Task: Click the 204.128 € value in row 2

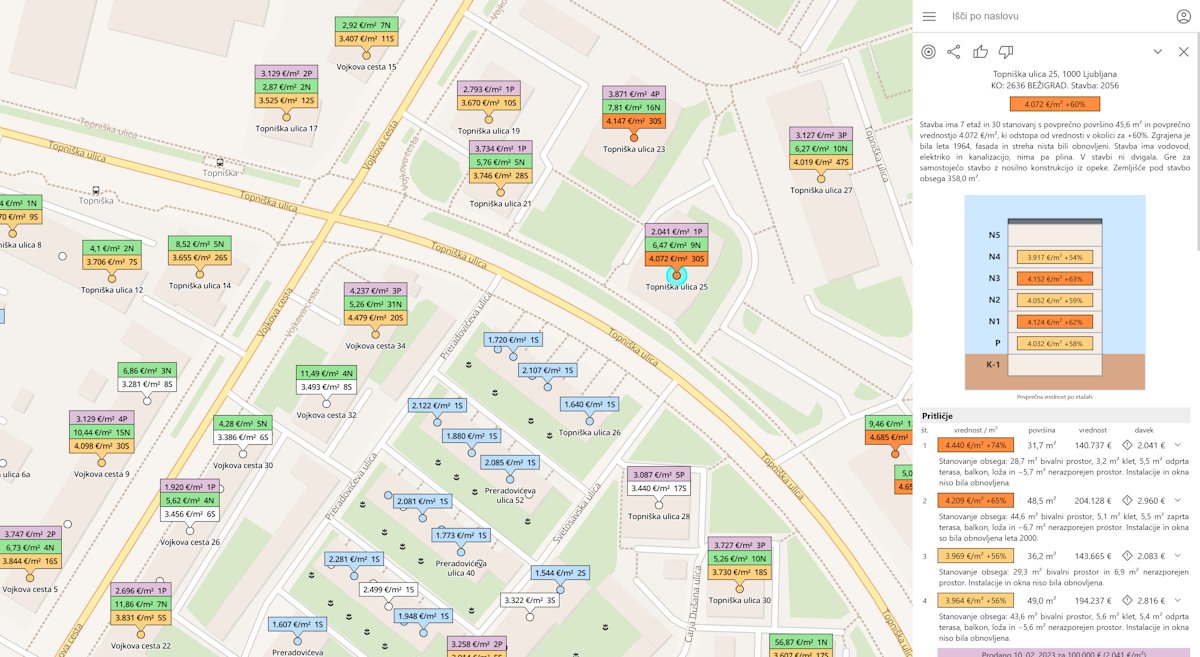Action: 1093,500
